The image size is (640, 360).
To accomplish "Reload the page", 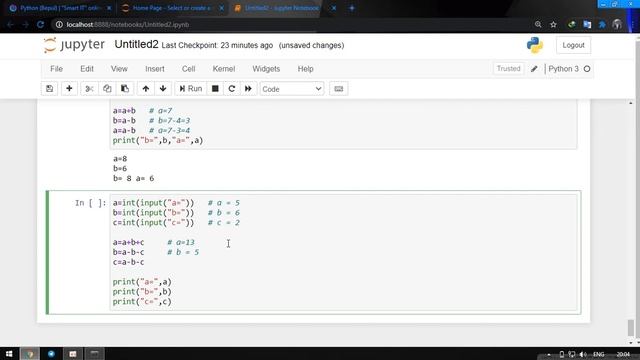I will pos(40,24).
